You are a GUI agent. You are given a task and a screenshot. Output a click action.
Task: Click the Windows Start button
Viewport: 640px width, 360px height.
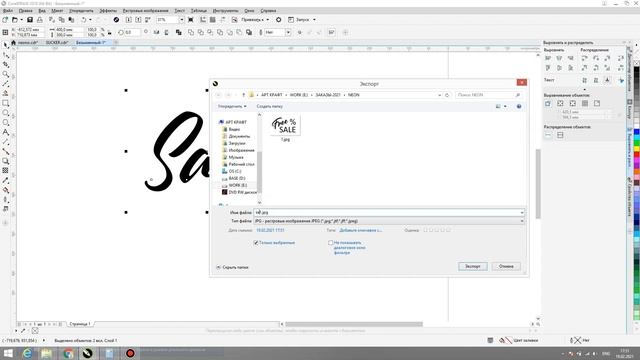[x=8, y=353]
